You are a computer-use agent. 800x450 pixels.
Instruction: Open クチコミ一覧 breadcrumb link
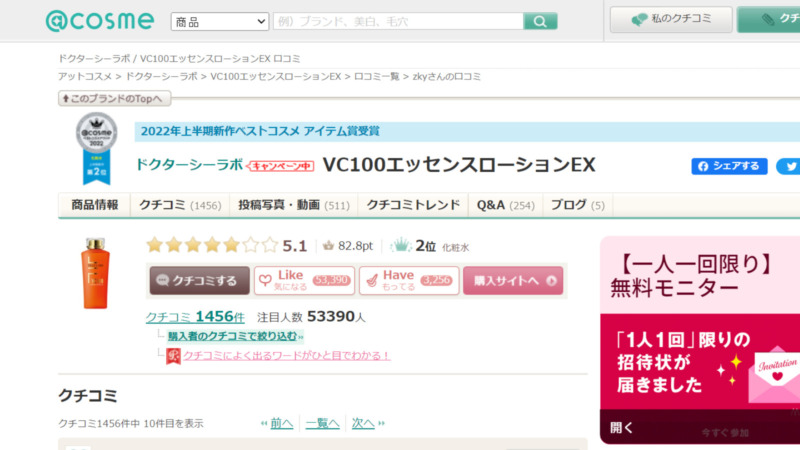tap(377, 77)
